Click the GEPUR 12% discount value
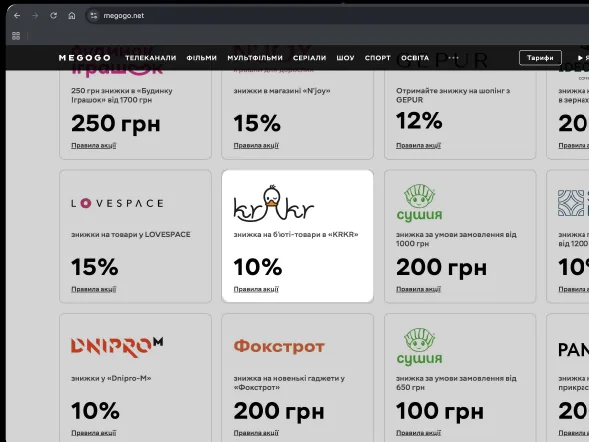 (419, 121)
